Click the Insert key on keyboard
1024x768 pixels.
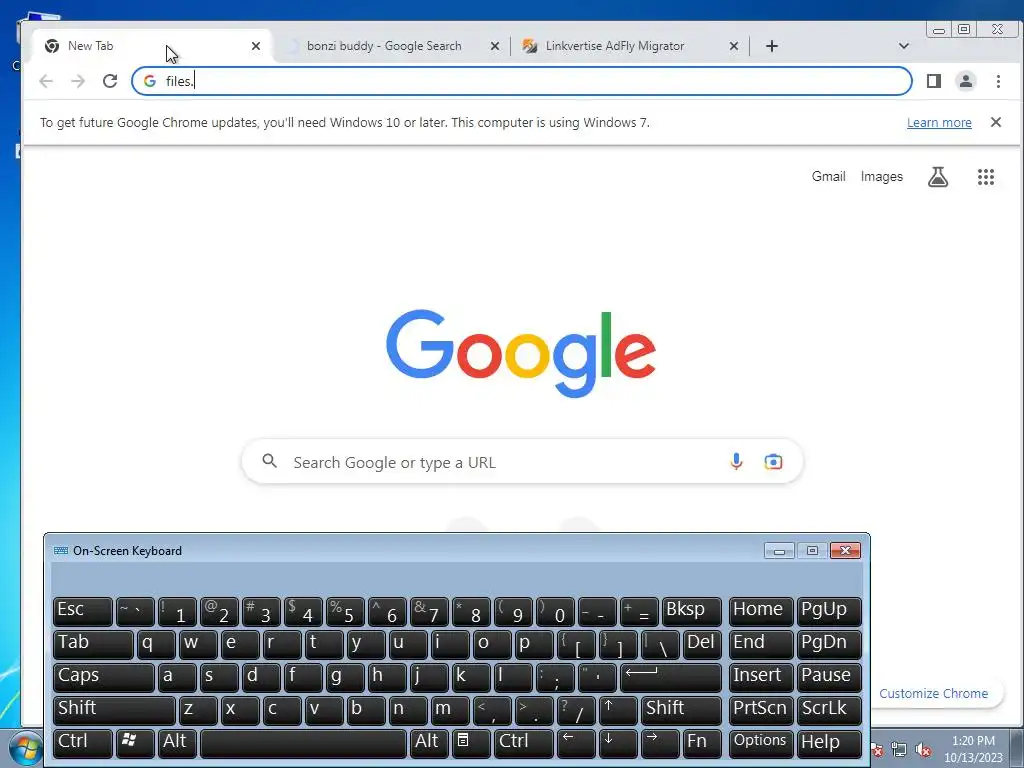[761, 677]
